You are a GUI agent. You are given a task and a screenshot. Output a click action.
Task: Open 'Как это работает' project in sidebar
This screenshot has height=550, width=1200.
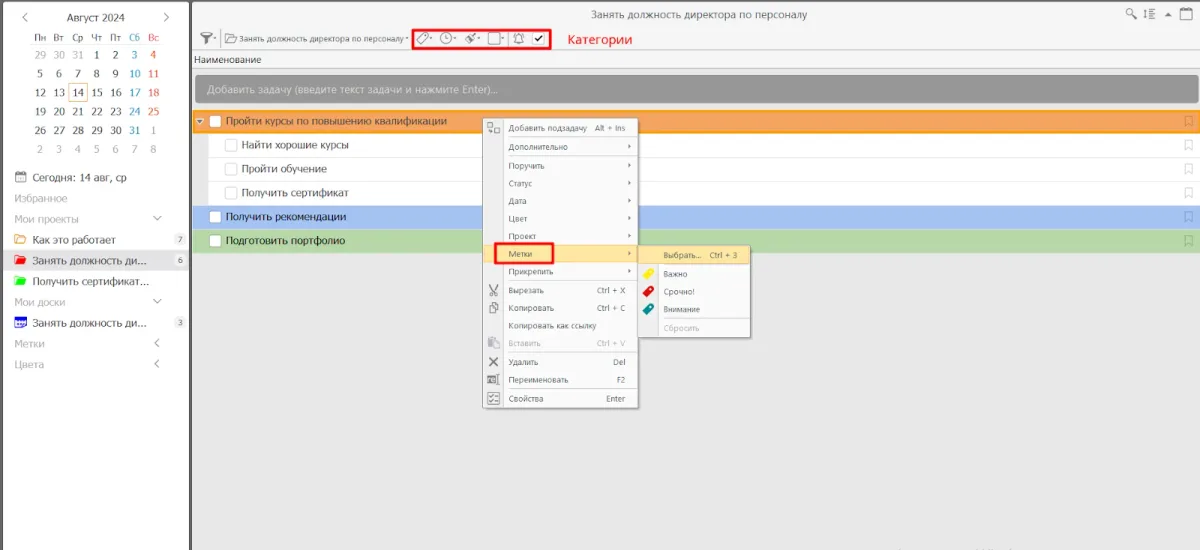[x=73, y=240]
